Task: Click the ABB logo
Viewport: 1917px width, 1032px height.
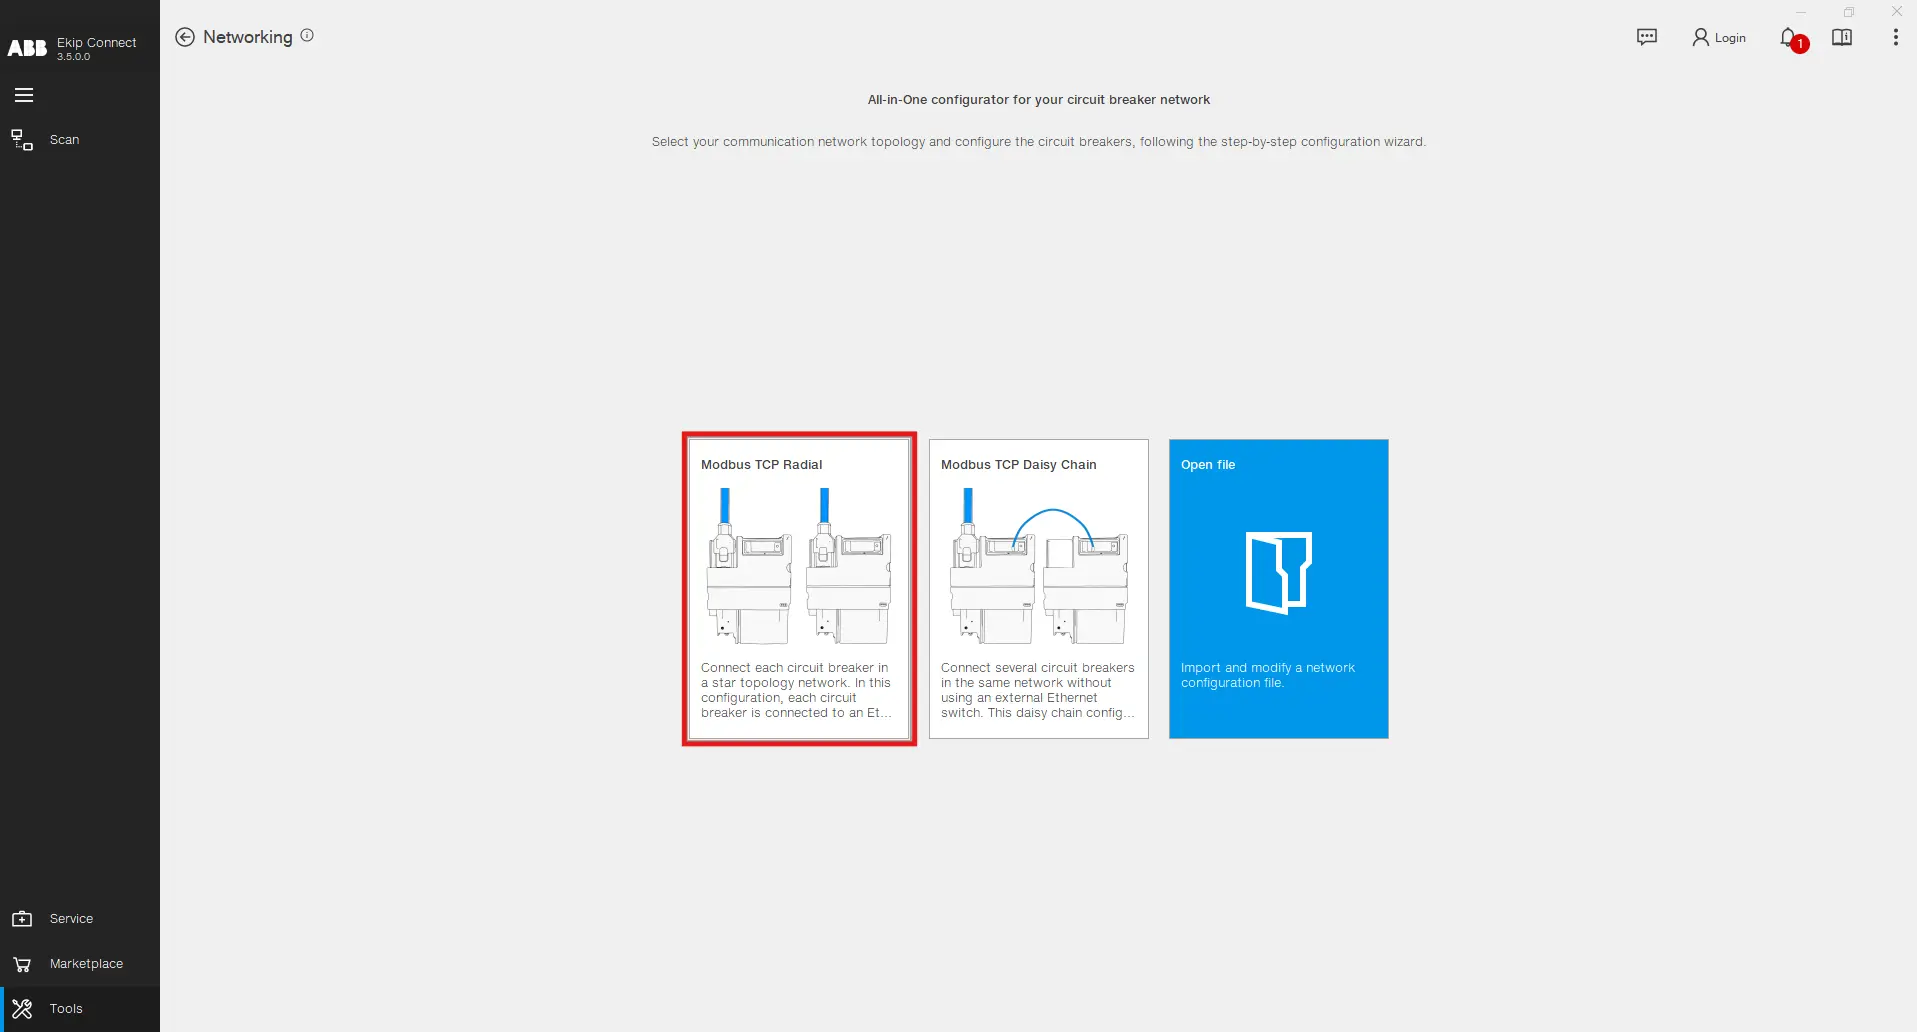Action: pyautogui.click(x=27, y=47)
